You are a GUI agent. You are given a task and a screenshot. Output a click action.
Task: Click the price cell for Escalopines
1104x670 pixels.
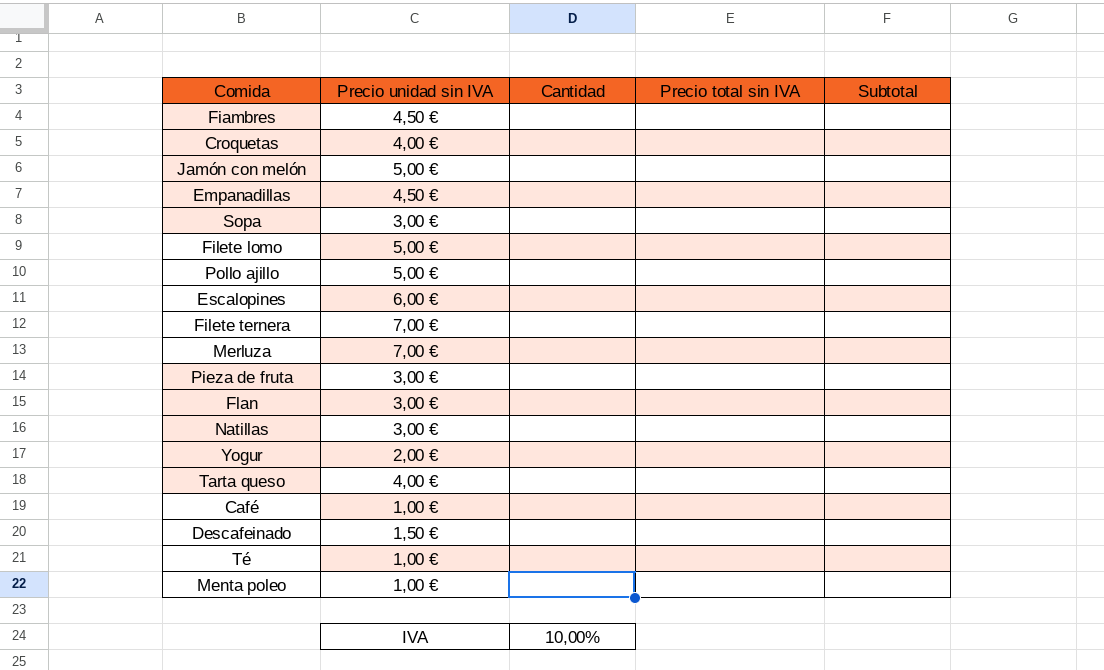[x=415, y=299]
